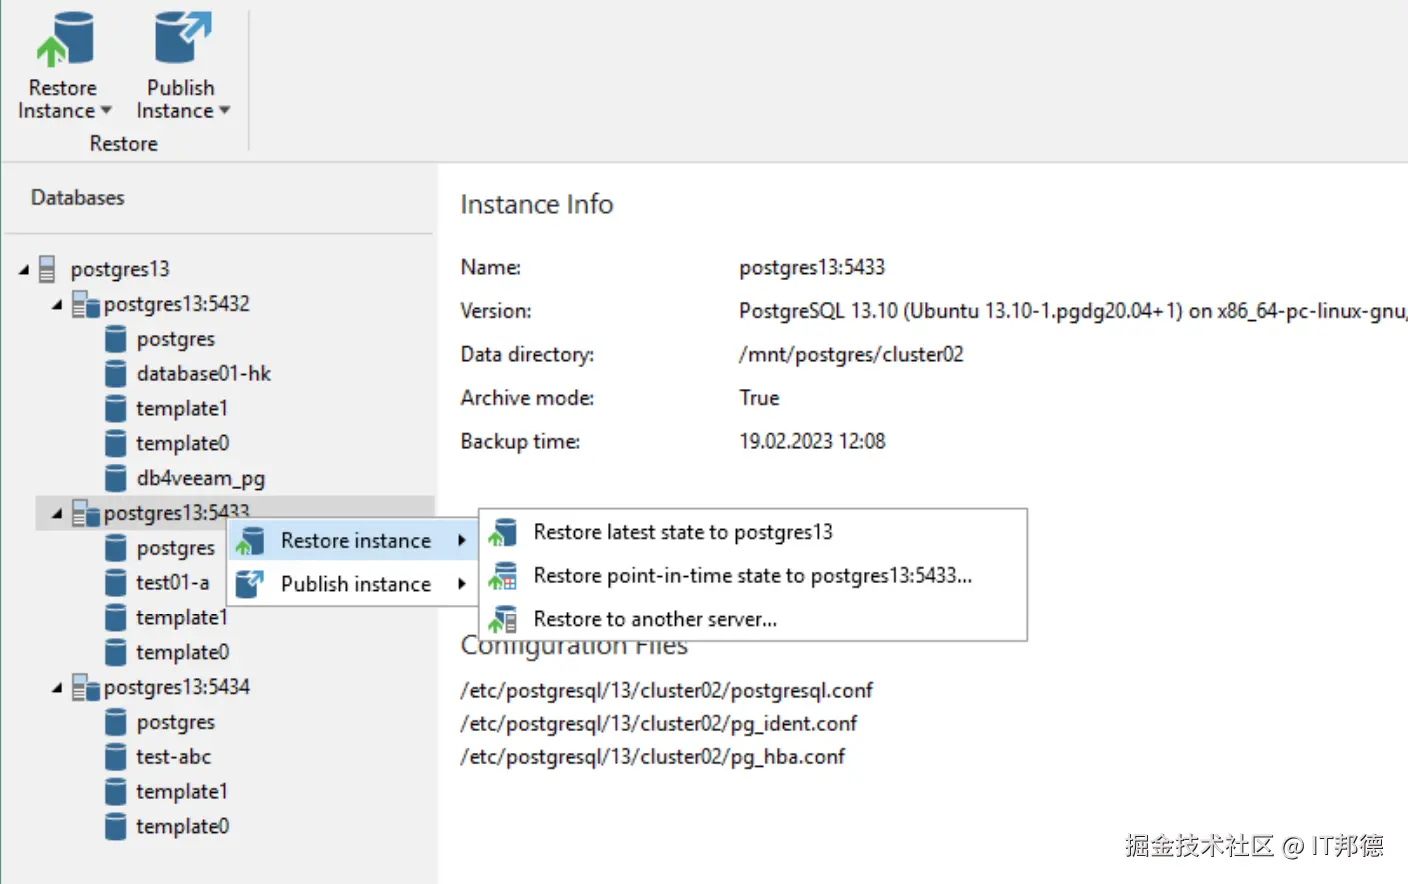Click template1 database icon under postgres13:5434
1408x884 pixels.
click(x=116, y=792)
